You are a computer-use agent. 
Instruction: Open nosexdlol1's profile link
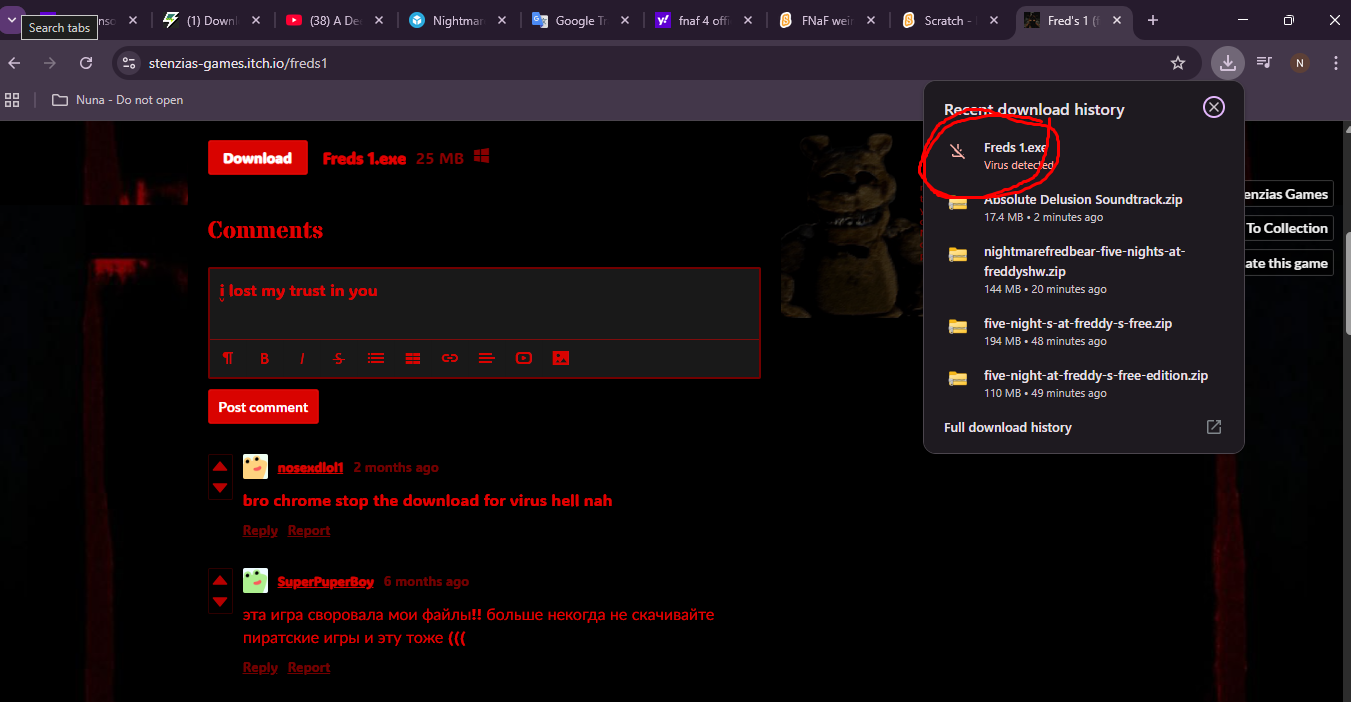(x=311, y=467)
